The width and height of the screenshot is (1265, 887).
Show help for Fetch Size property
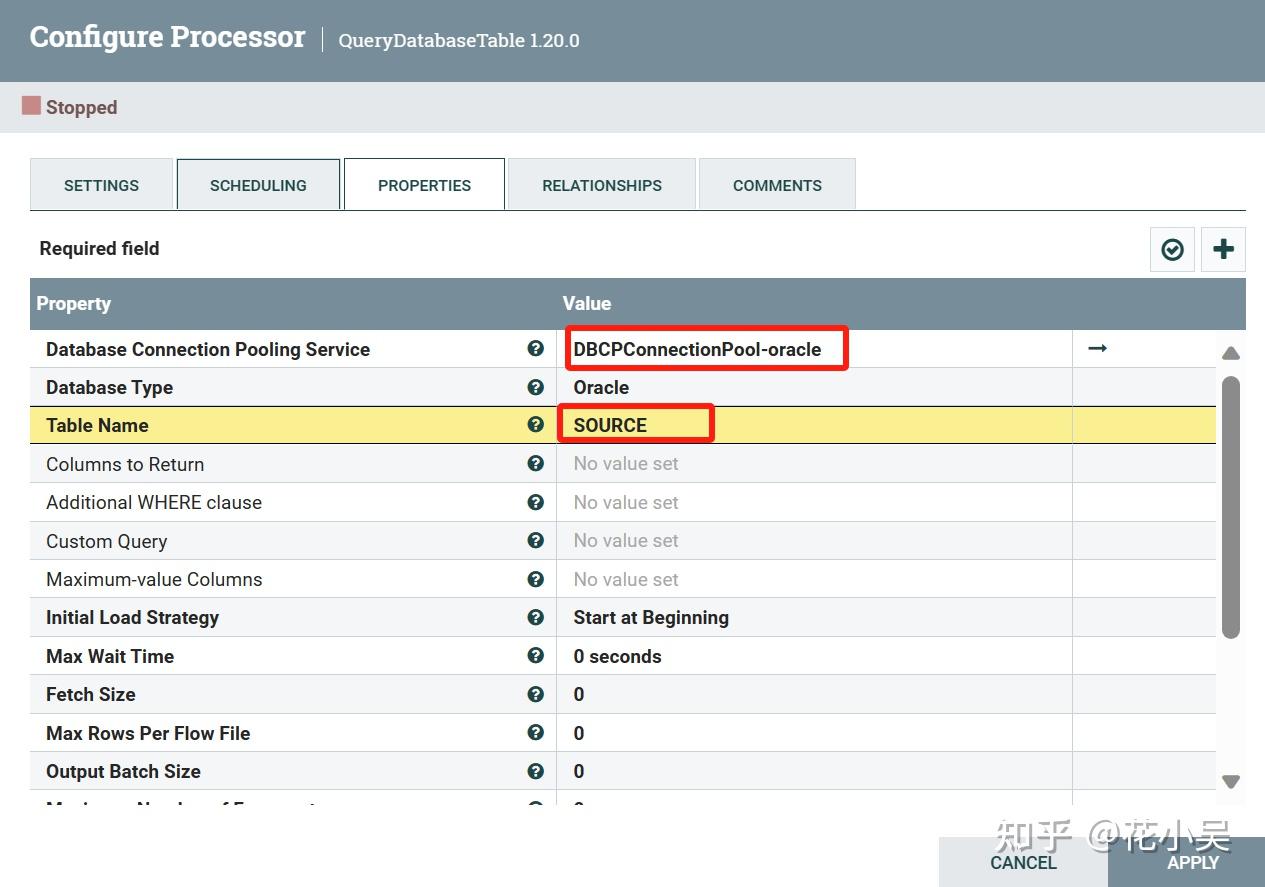[x=535, y=694]
